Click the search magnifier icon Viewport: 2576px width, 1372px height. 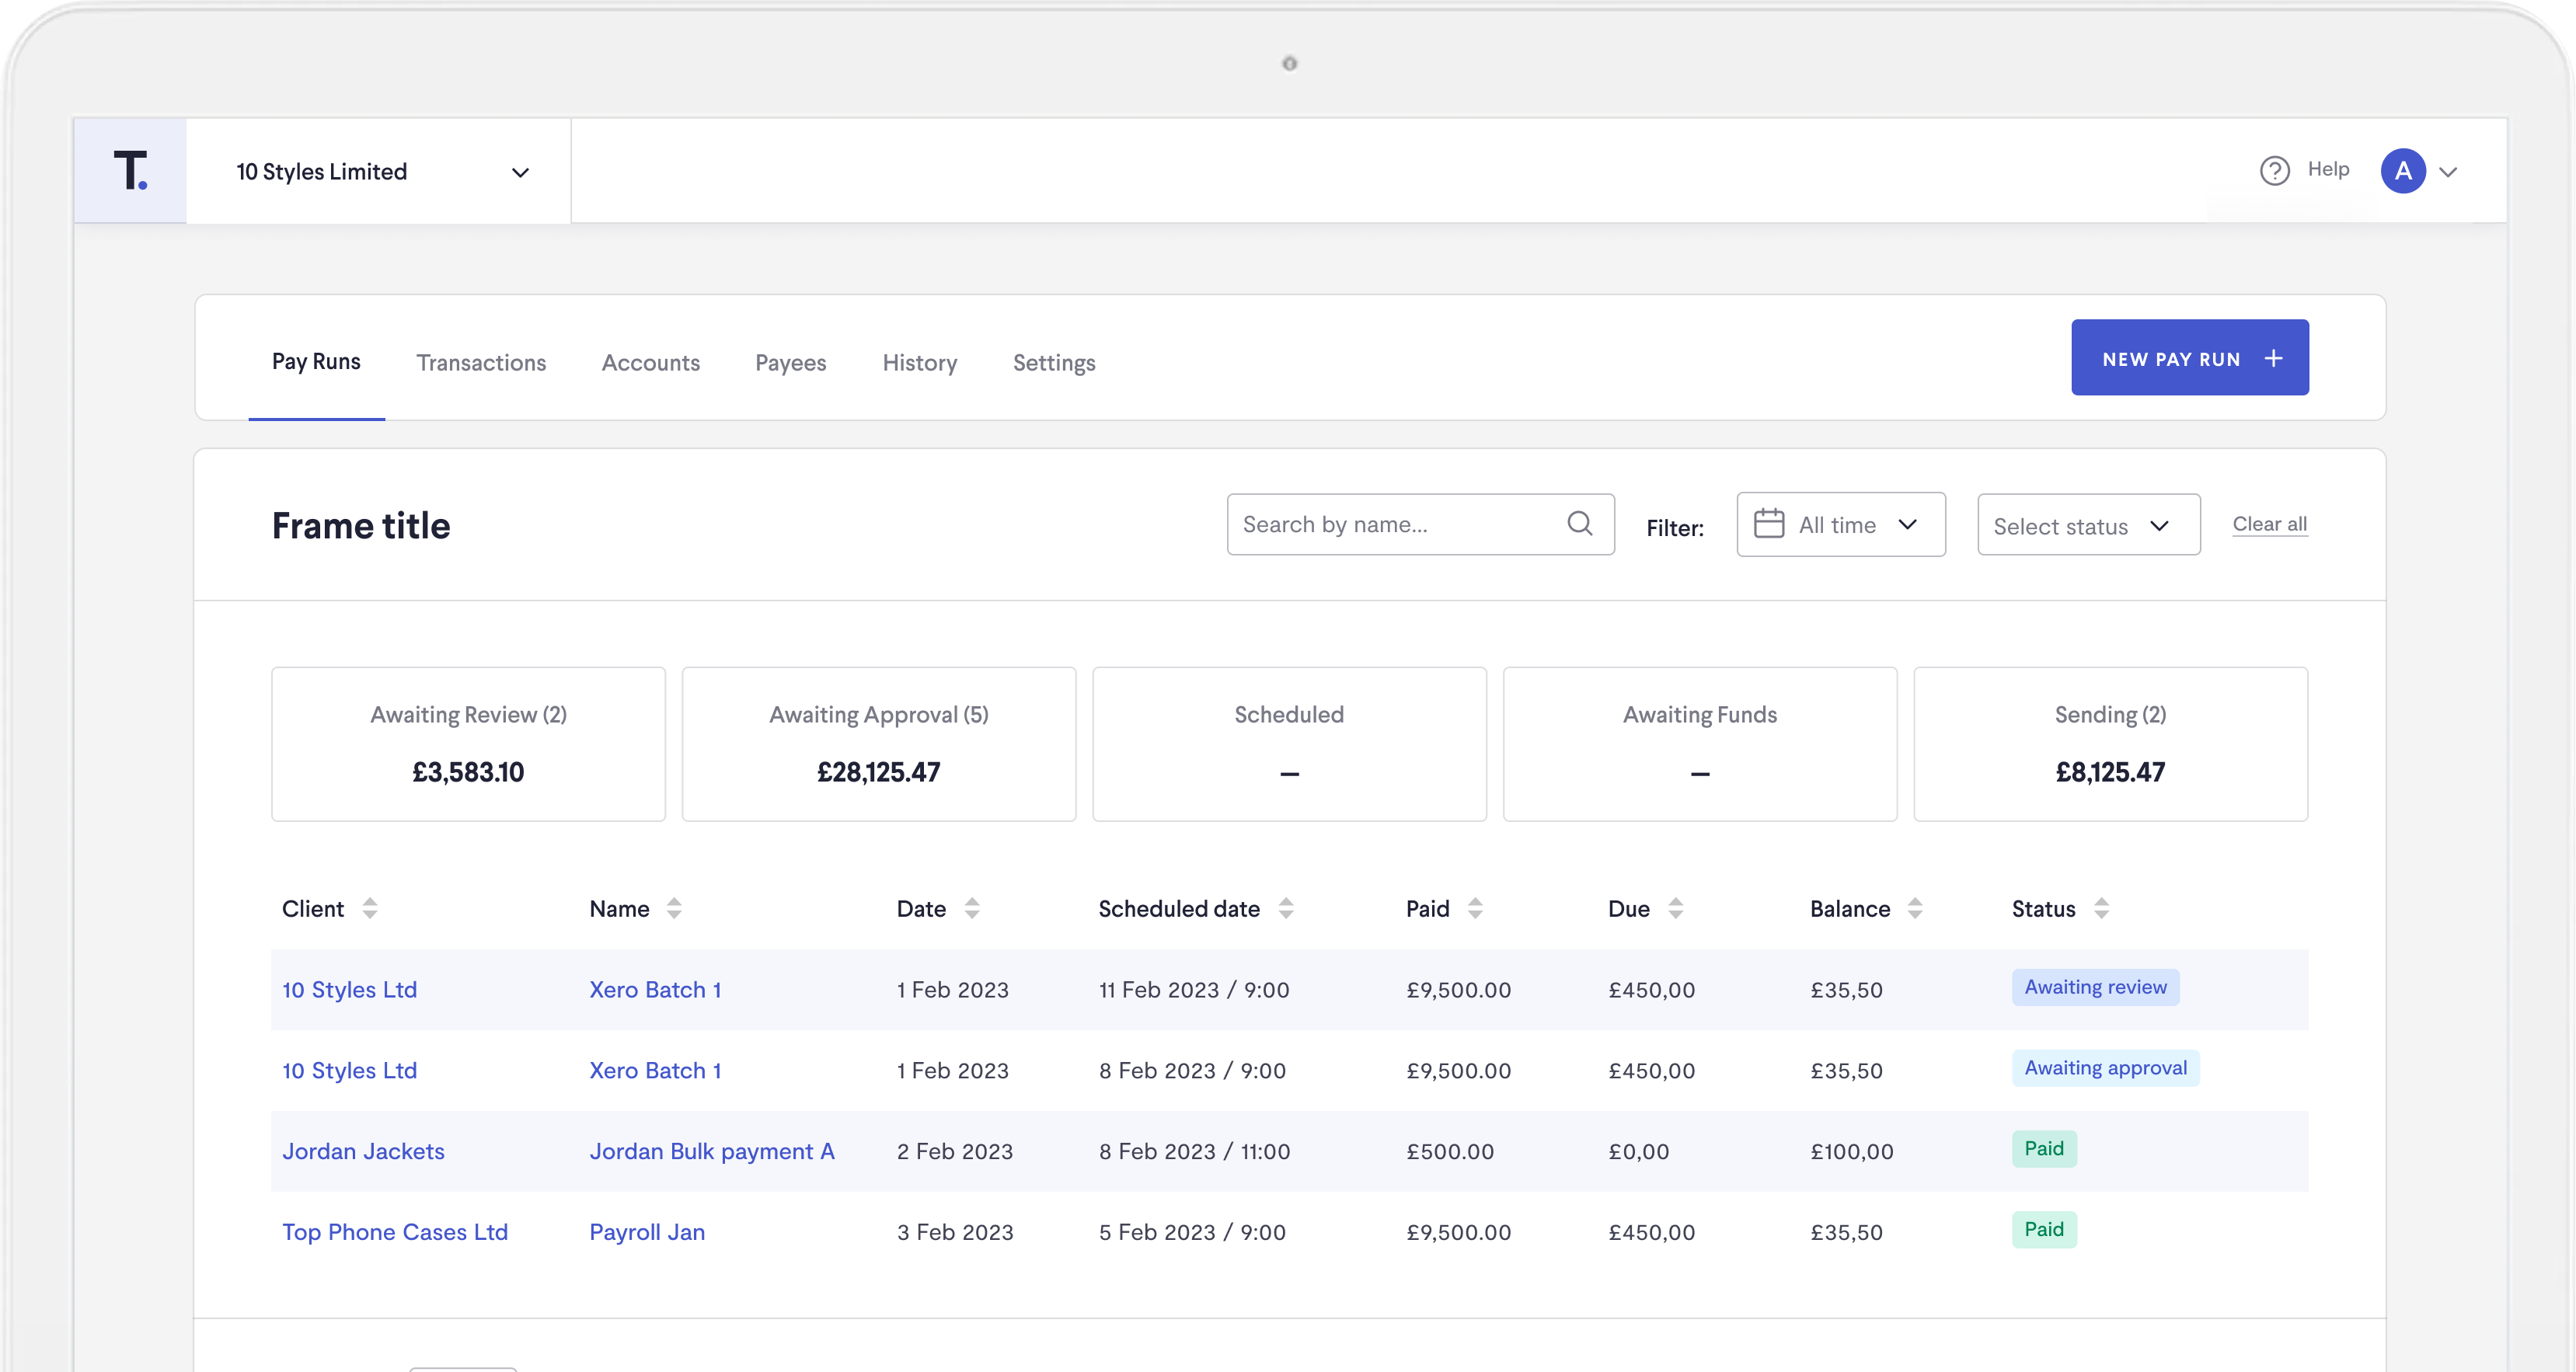tap(1579, 523)
